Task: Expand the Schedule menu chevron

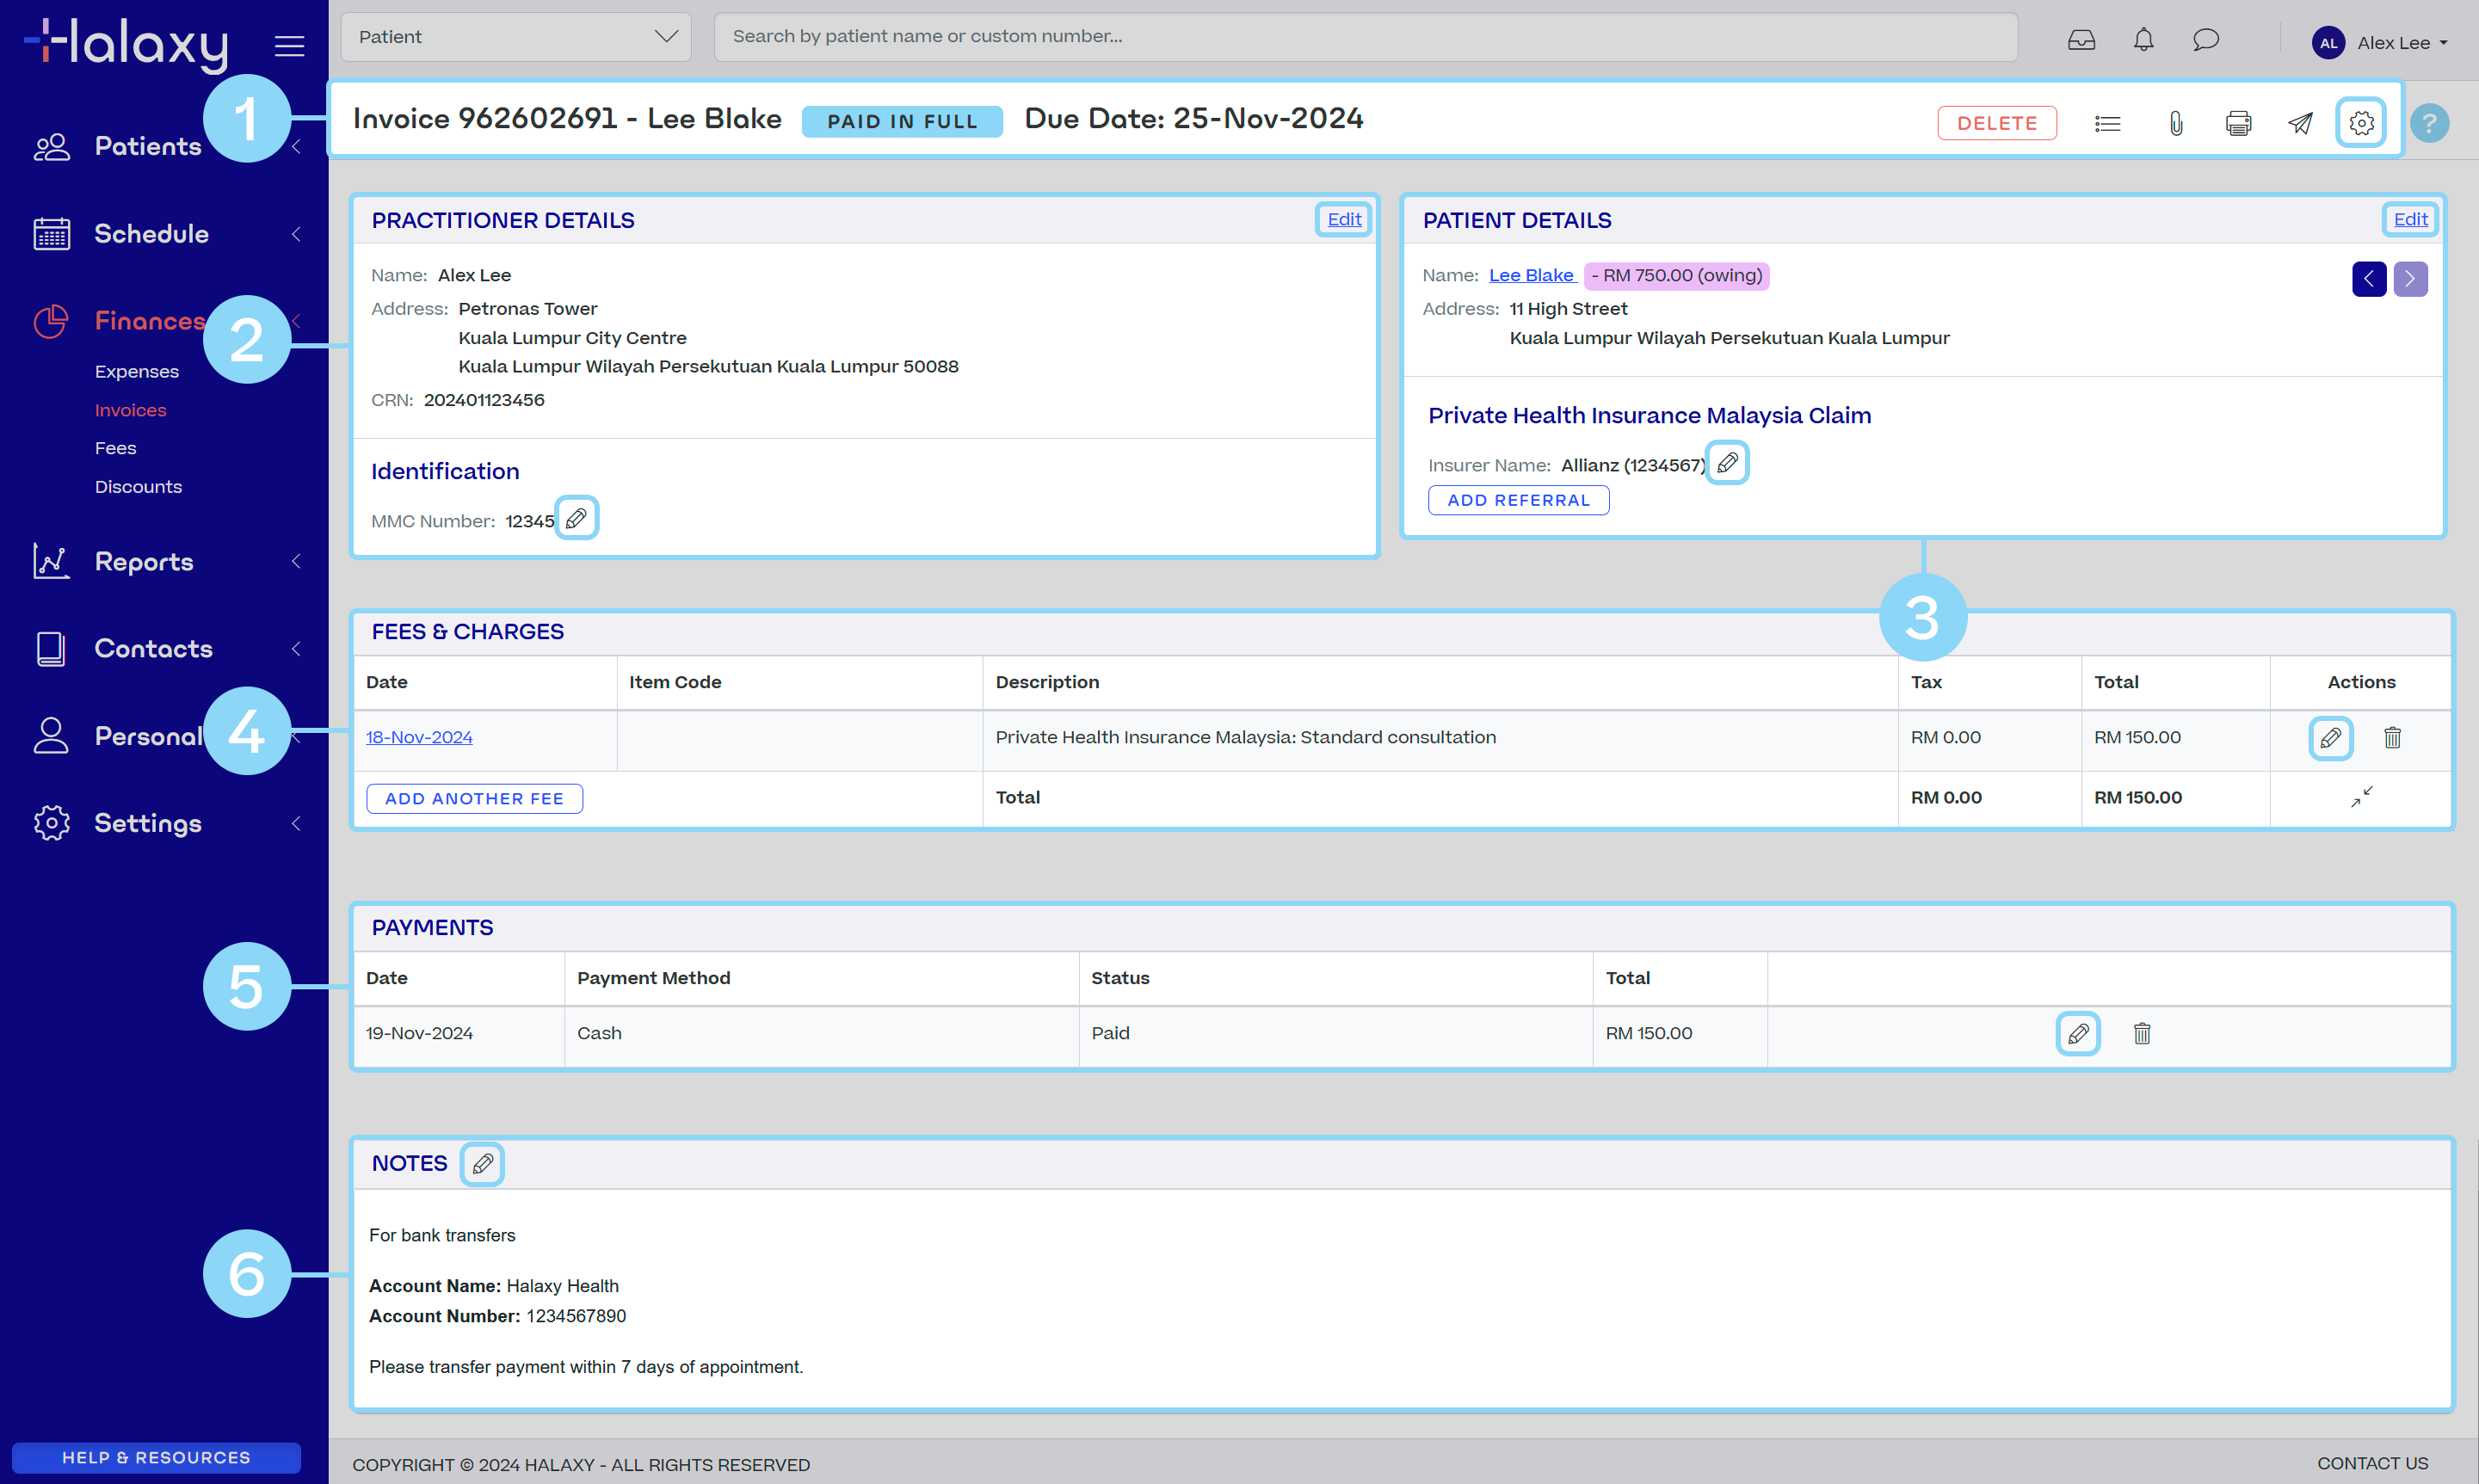Action: [x=296, y=234]
